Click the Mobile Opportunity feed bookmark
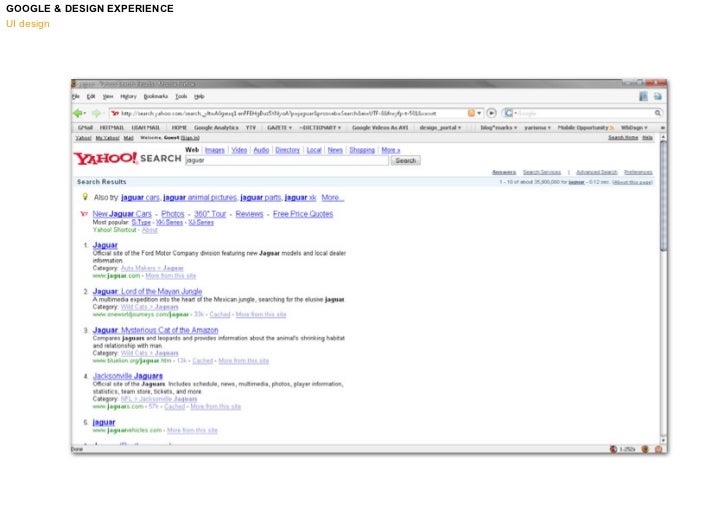The width and height of the screenshot is (728, 515). coord(585,127)
